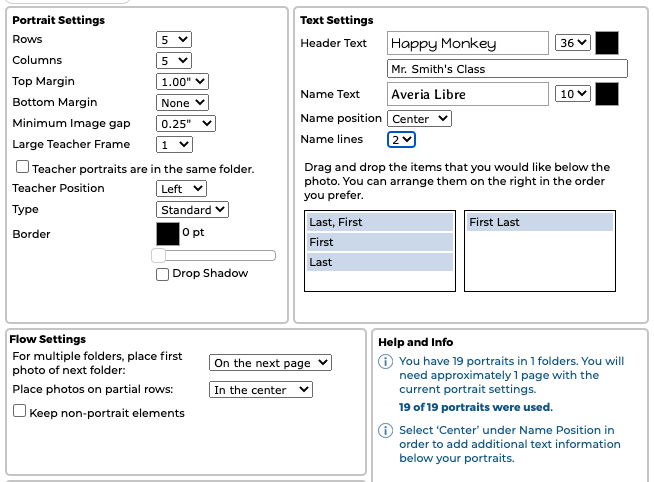Select the 'Last, First' list item
Viewport: 654px width, 482px height.
[380, 222]
